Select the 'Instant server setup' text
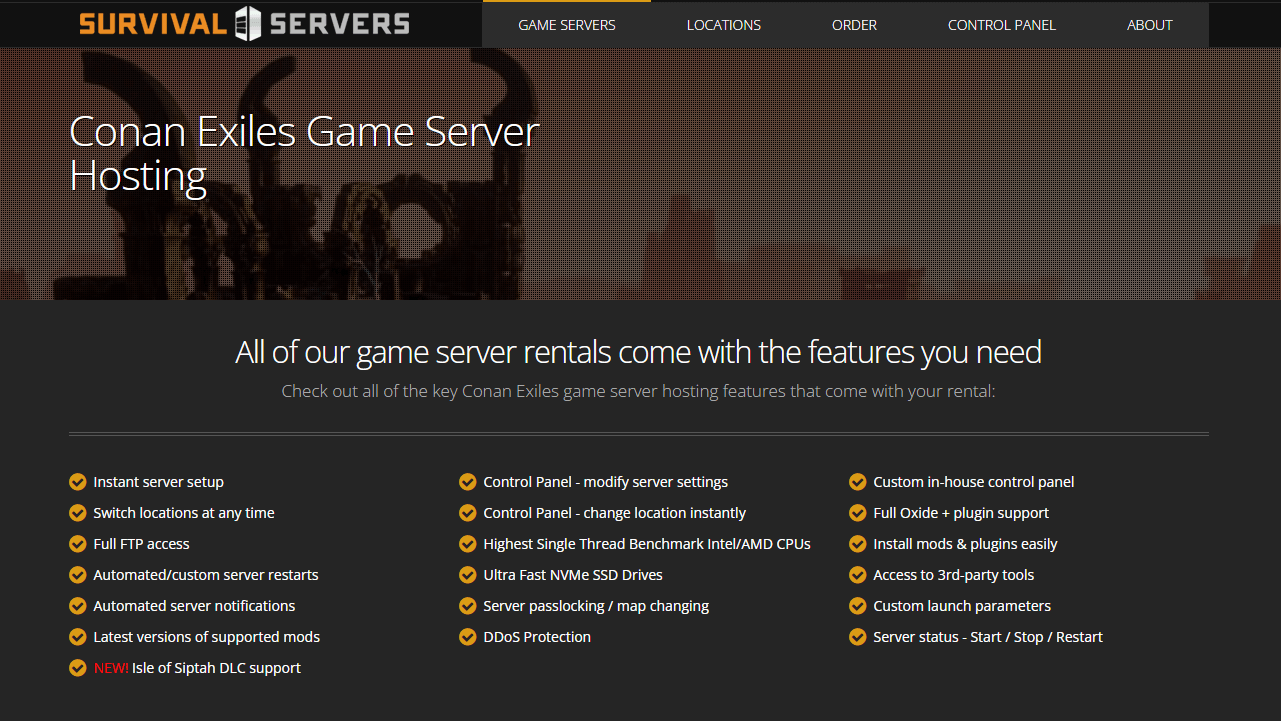 tap(158, 482)
